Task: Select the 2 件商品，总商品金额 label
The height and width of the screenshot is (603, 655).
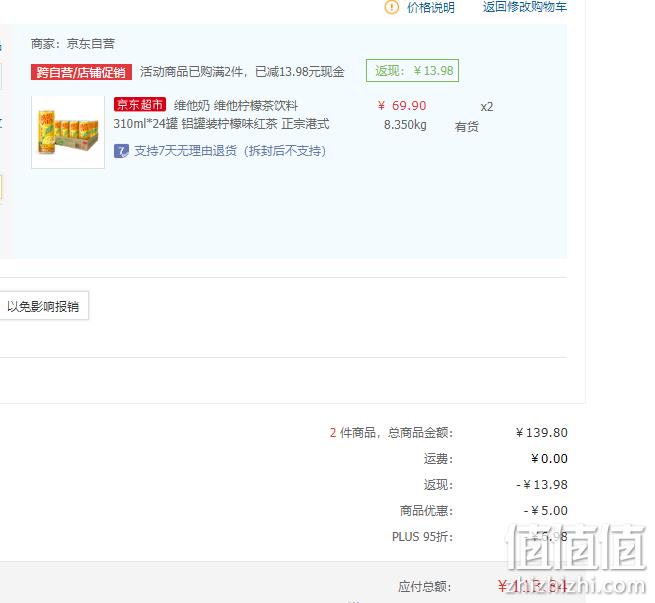Action: pyautogui.click(x=391, y=433)
